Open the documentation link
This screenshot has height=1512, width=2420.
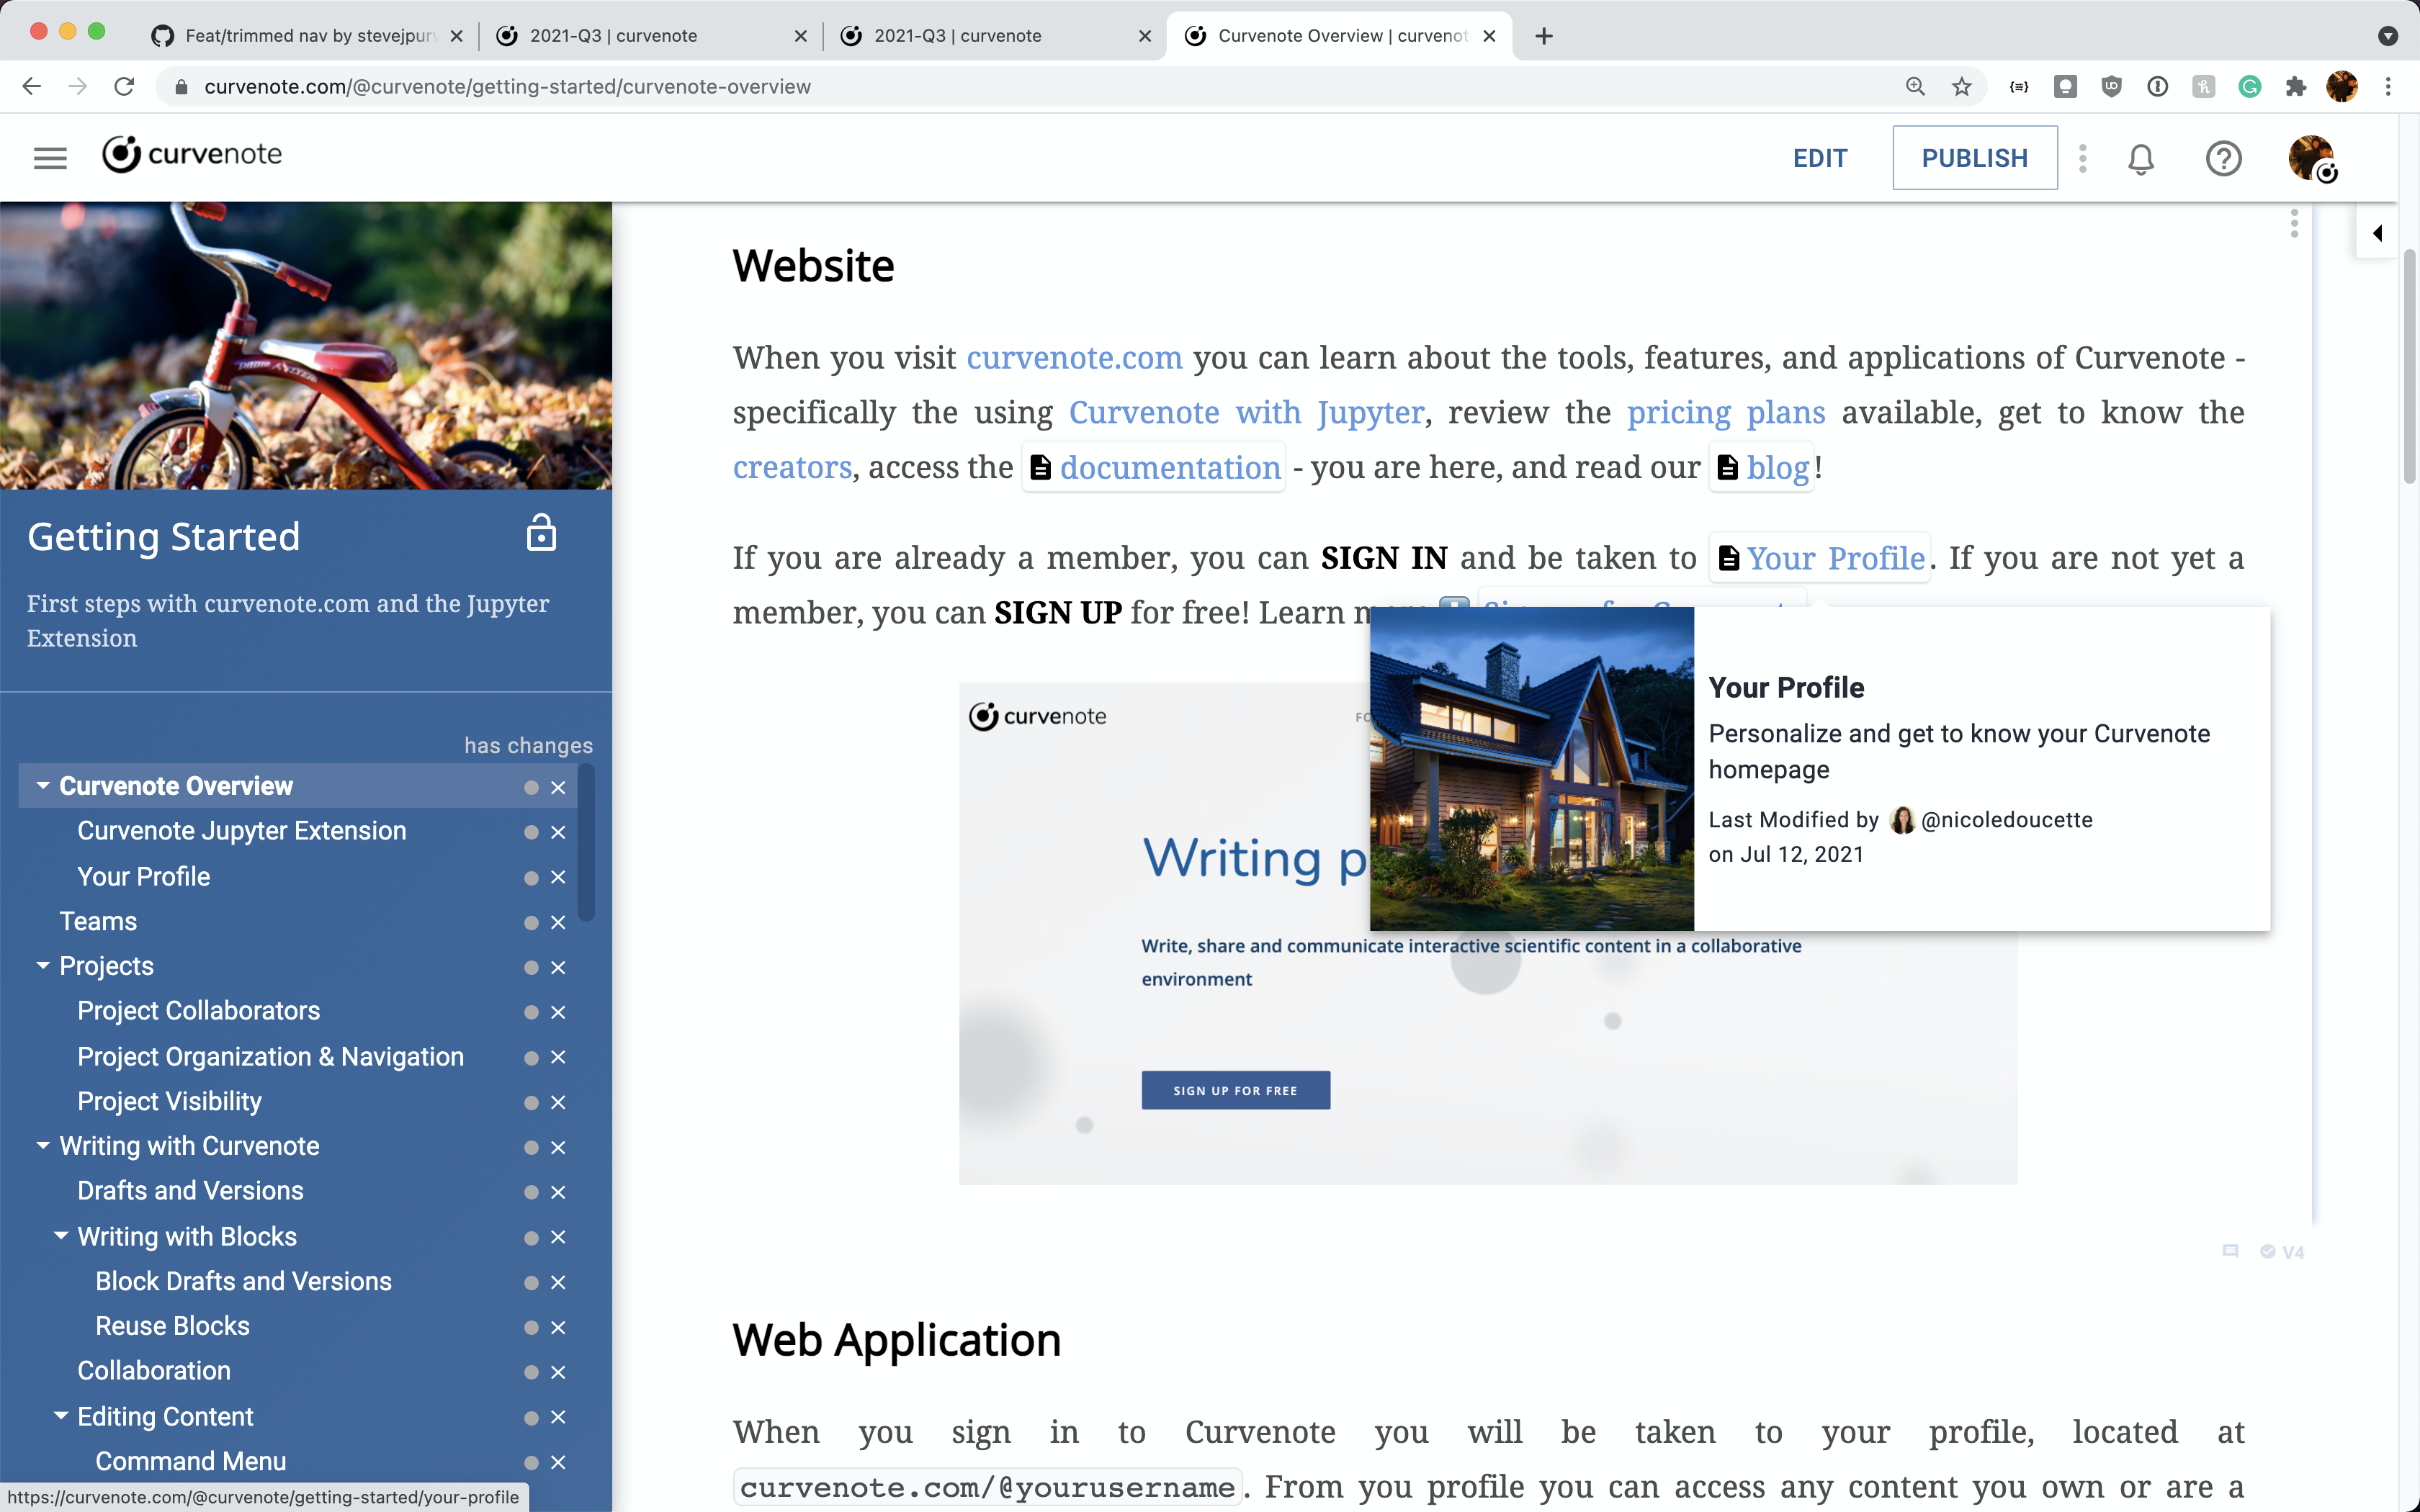(1155, 468)
